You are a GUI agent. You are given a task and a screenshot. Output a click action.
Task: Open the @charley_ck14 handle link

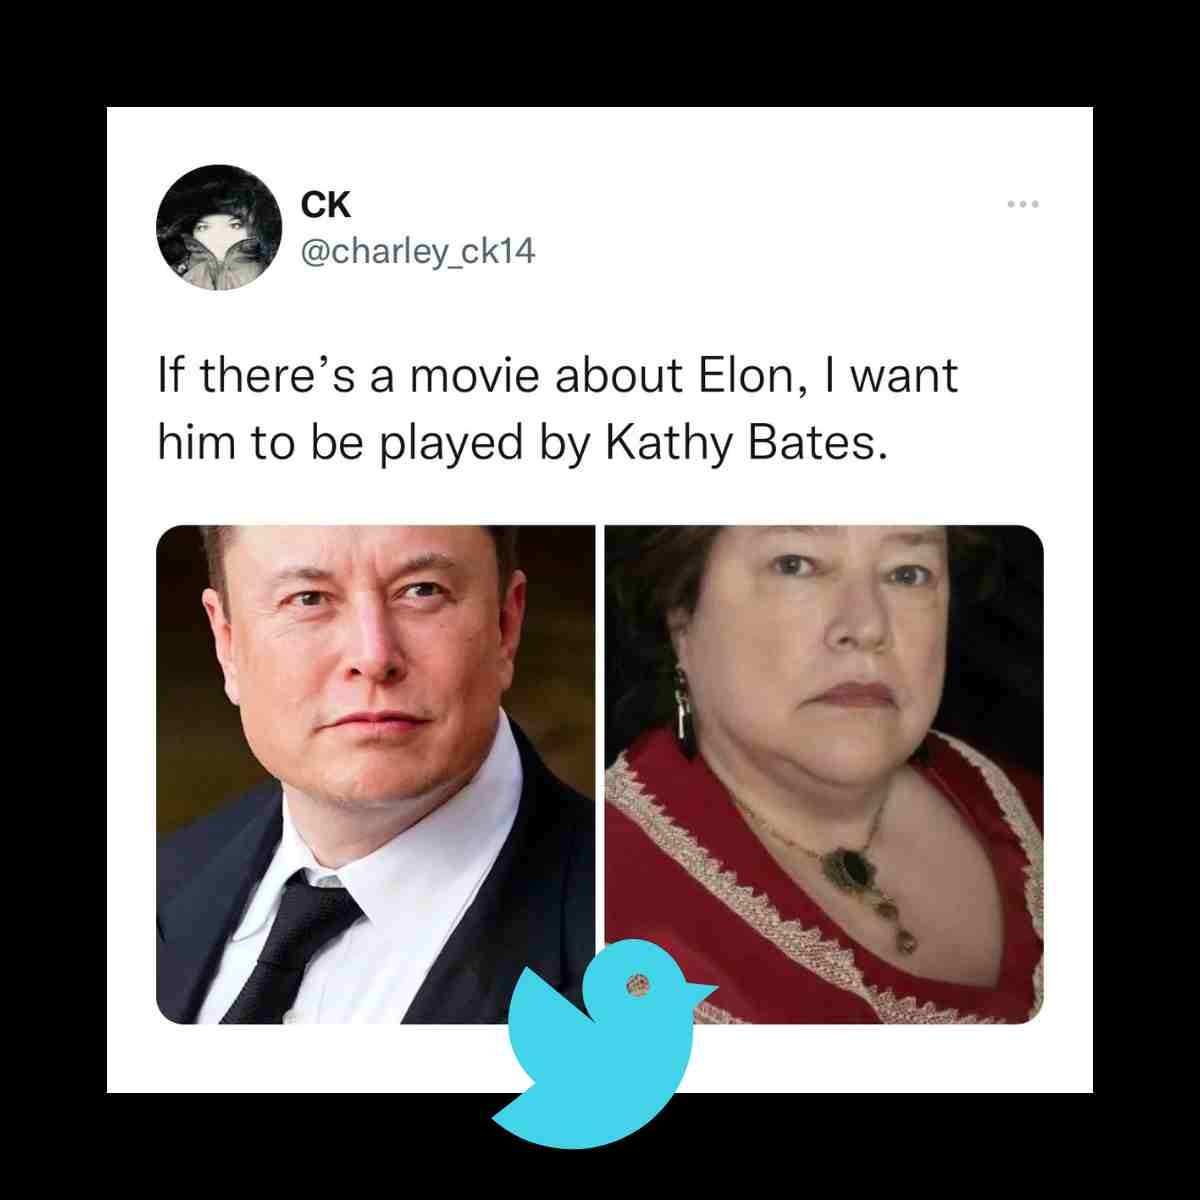coord(418,252)
